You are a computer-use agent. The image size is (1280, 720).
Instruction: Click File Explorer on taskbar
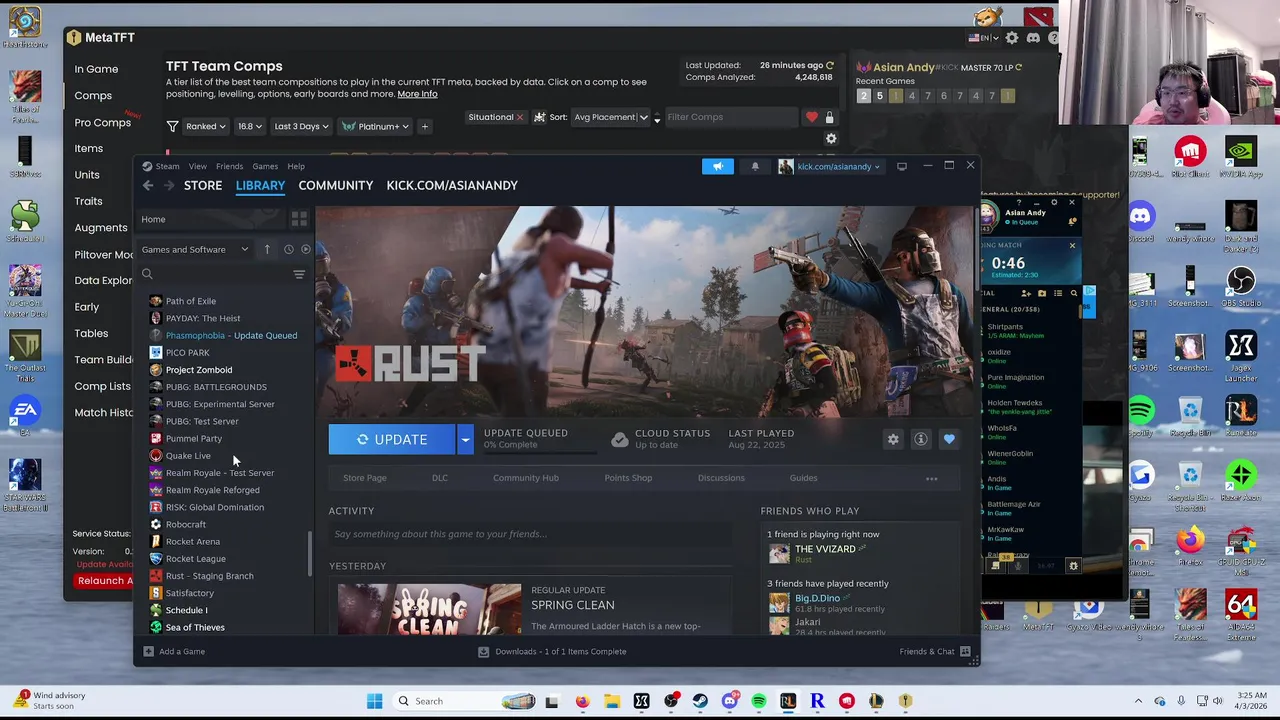pos(612,701)
